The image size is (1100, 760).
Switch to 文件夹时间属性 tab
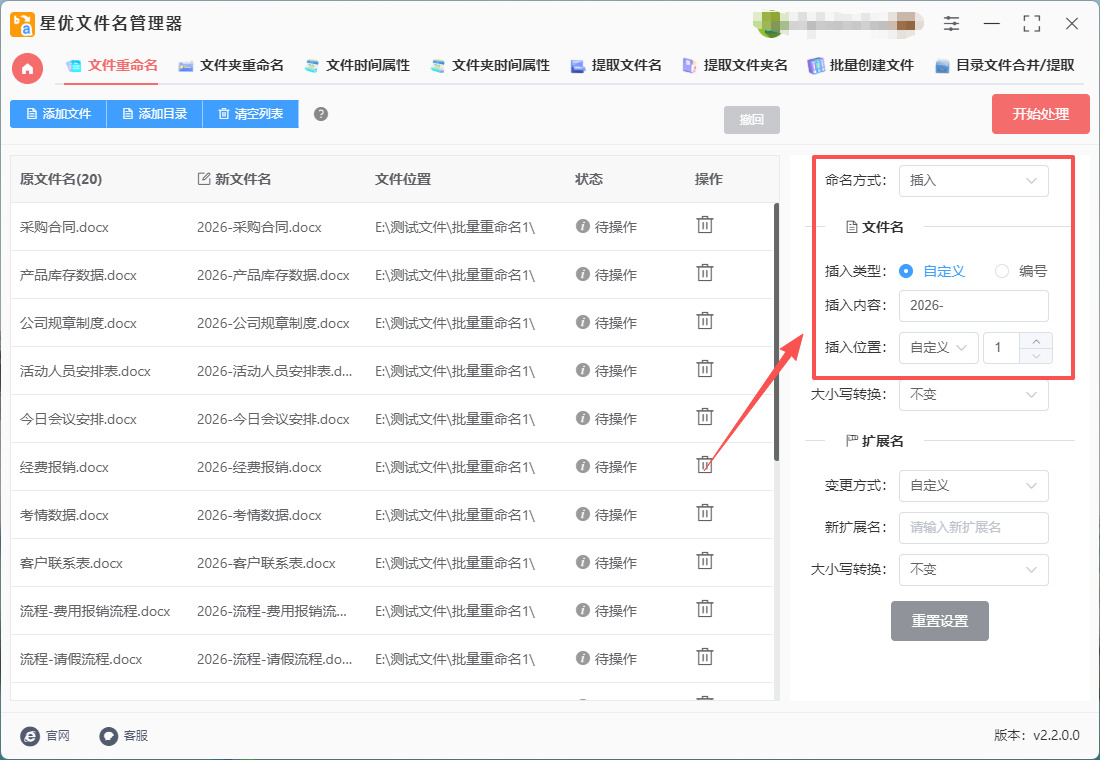pos(490,66)
